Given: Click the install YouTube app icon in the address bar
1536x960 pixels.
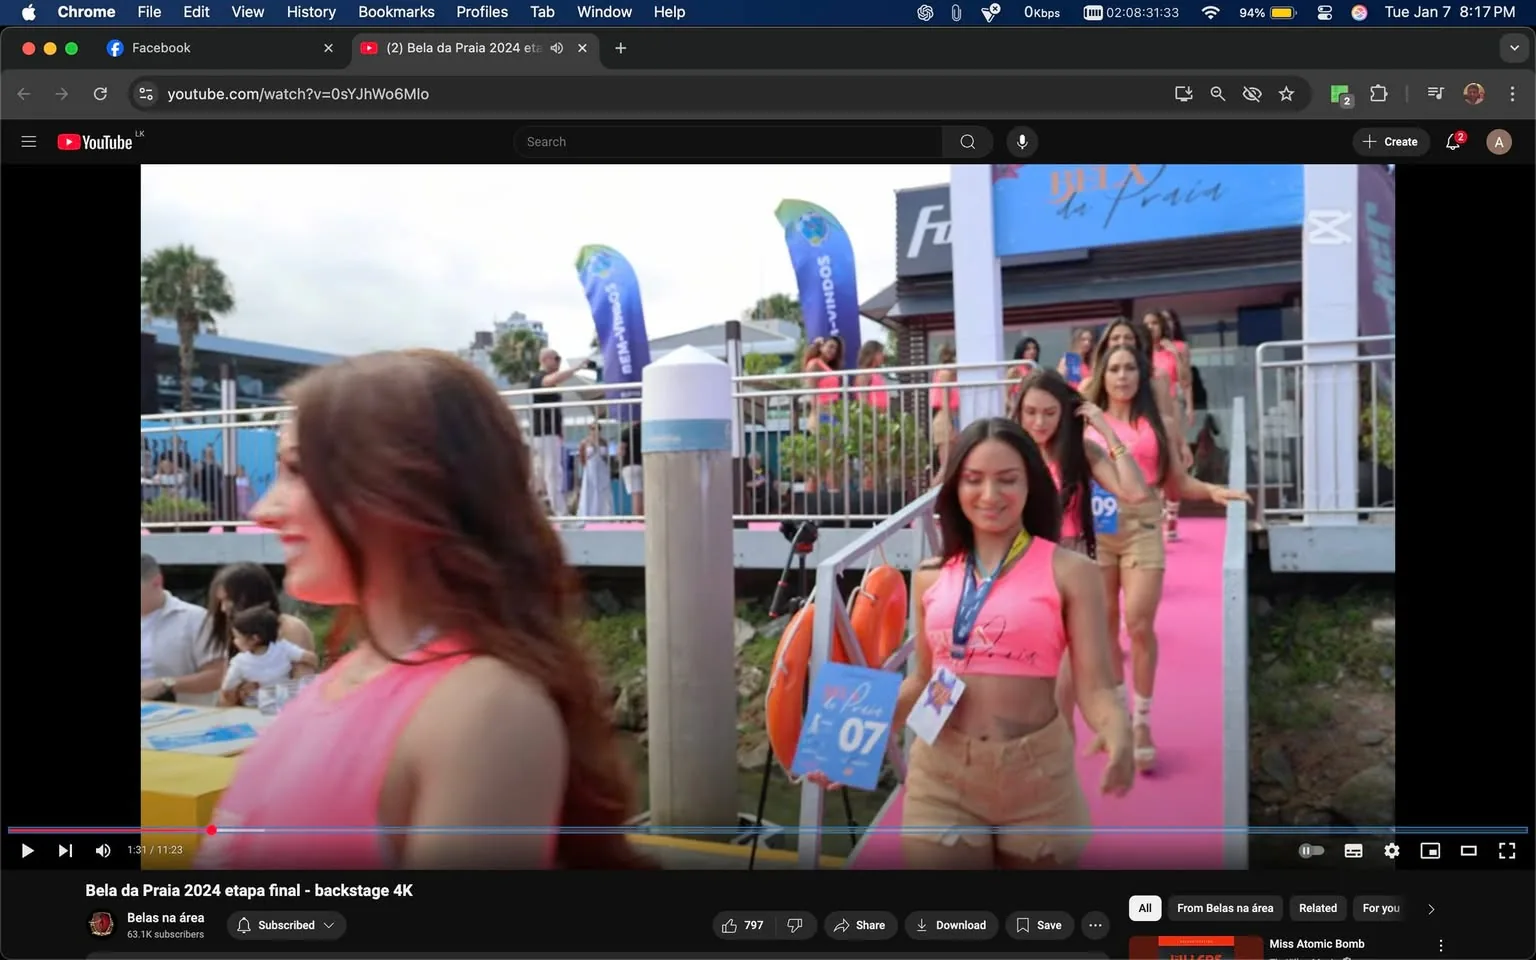Looking at the screenshot, I should pos(1183,93).
